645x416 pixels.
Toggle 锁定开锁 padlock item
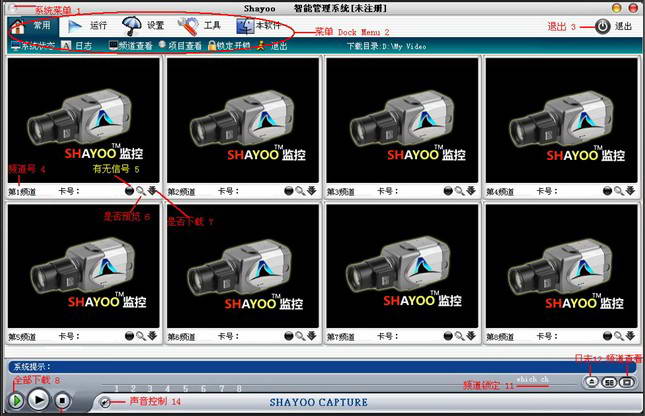[229, 46]
